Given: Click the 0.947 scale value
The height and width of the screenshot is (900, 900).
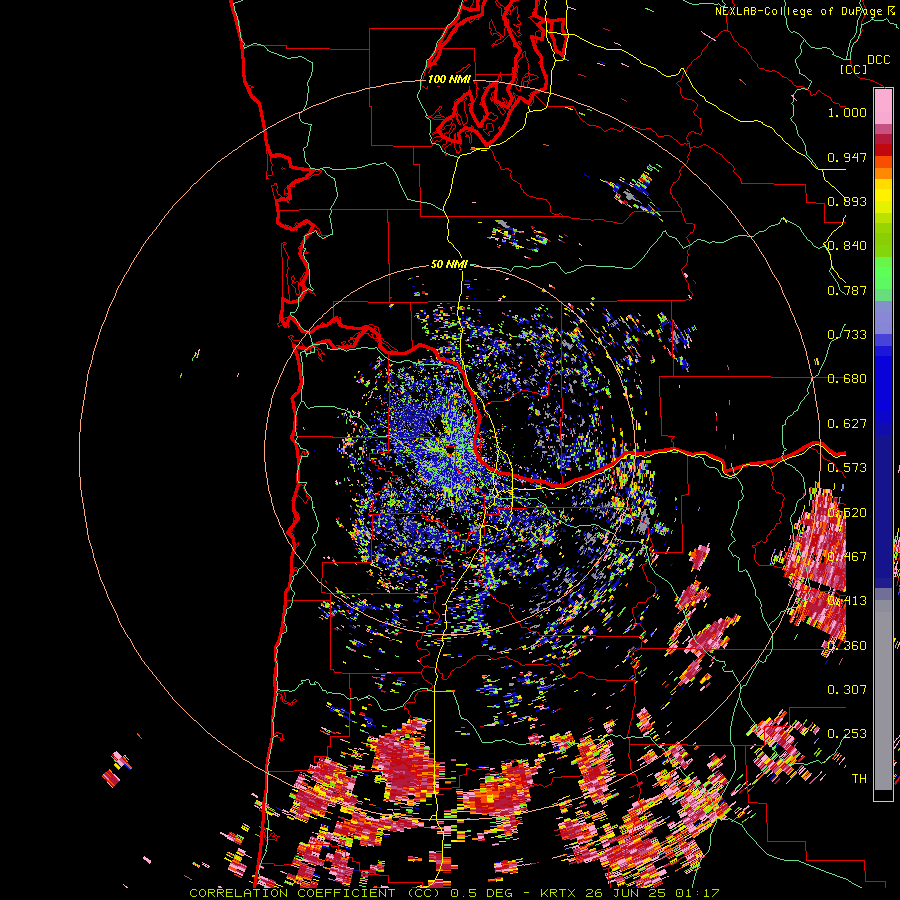Looking at the screenshot, I should (x=847, y=157).
